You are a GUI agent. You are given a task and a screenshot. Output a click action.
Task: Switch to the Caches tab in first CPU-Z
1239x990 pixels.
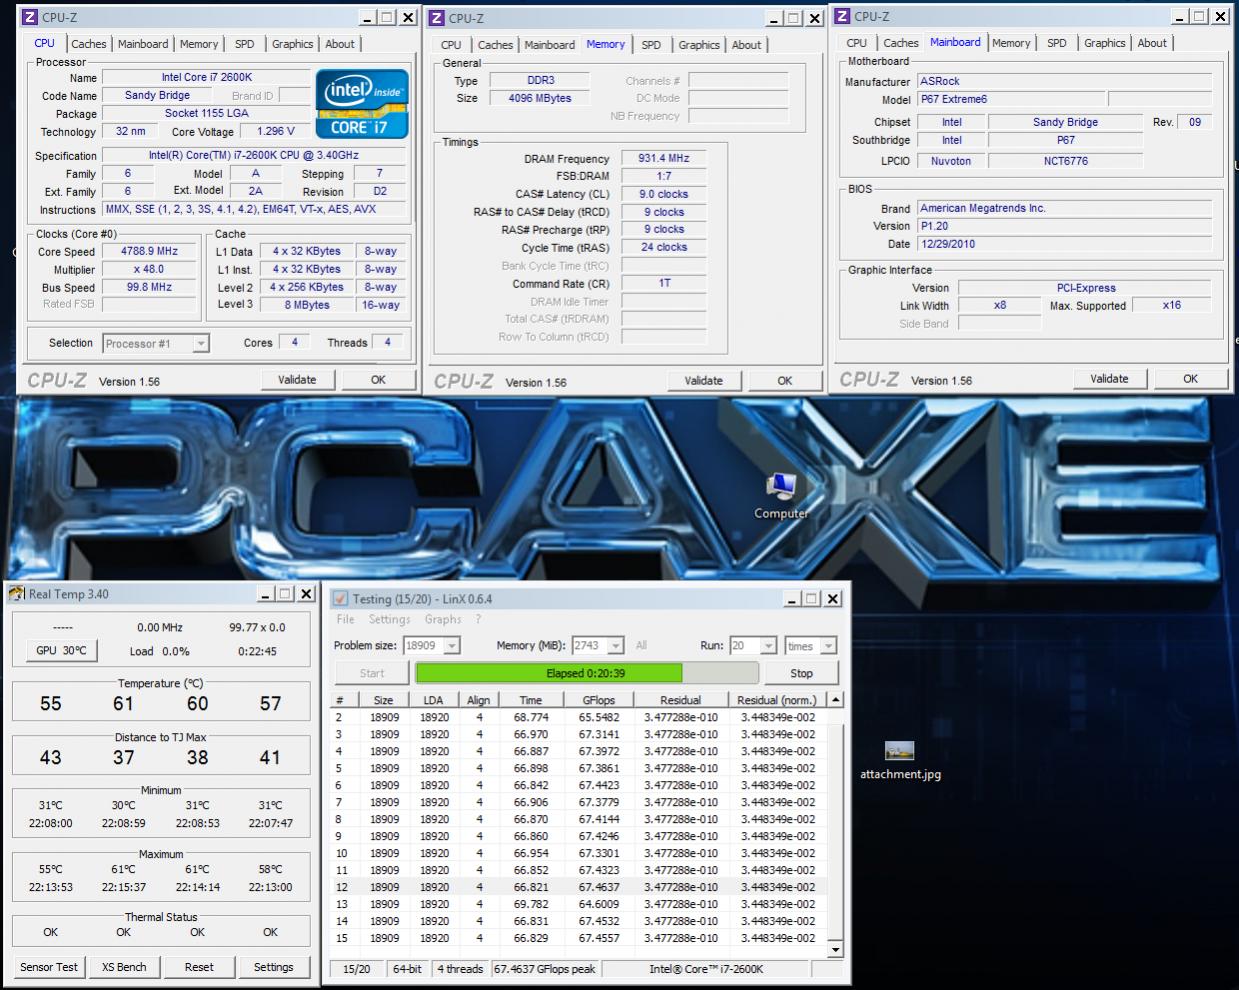tap(88, 44)
